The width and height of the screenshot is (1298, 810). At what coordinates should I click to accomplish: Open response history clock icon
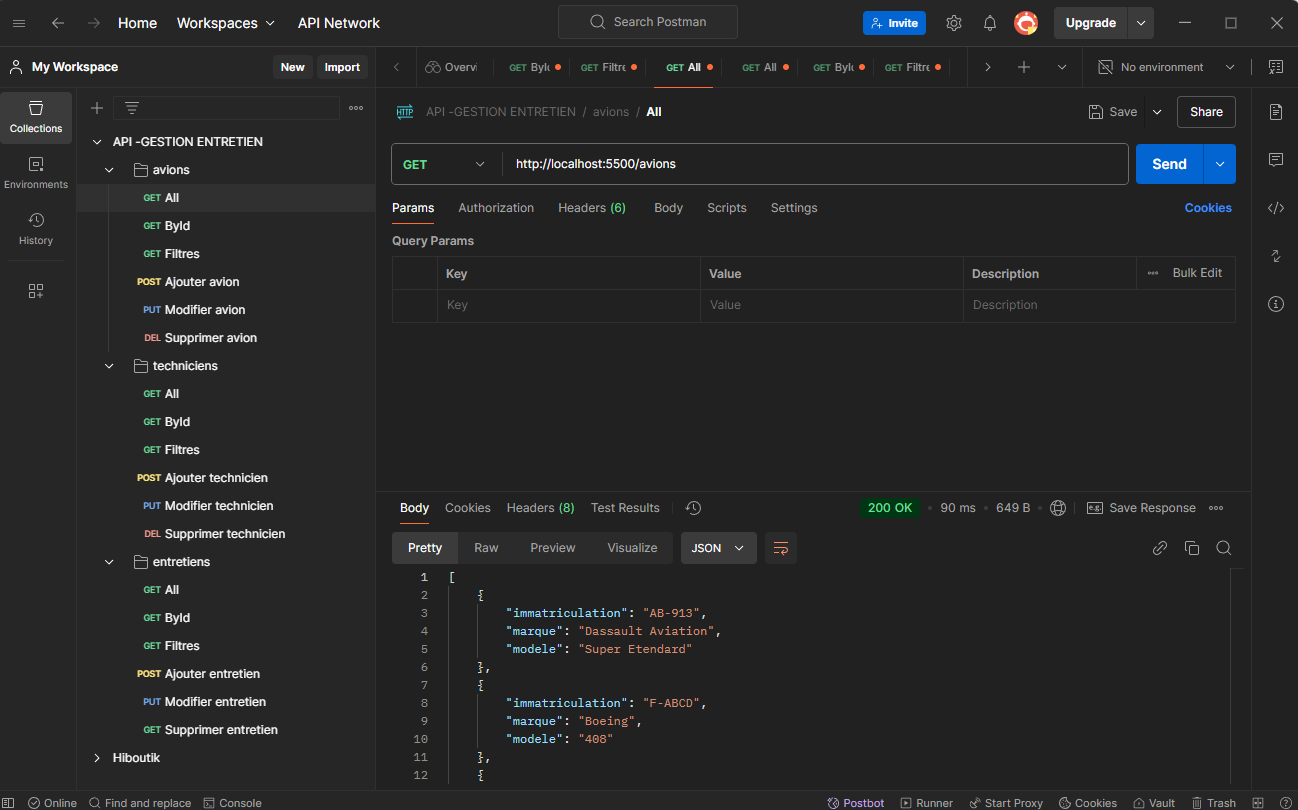(693, 508)
